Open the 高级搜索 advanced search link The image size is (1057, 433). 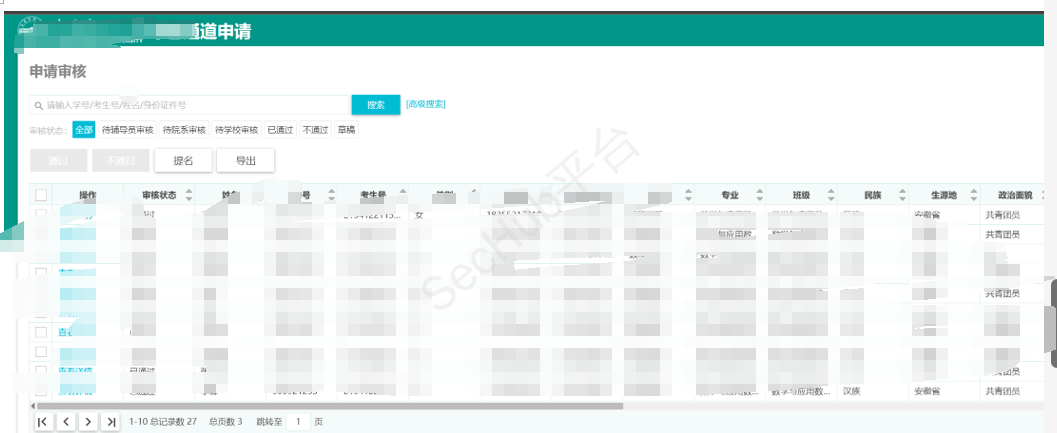[426, 104]
